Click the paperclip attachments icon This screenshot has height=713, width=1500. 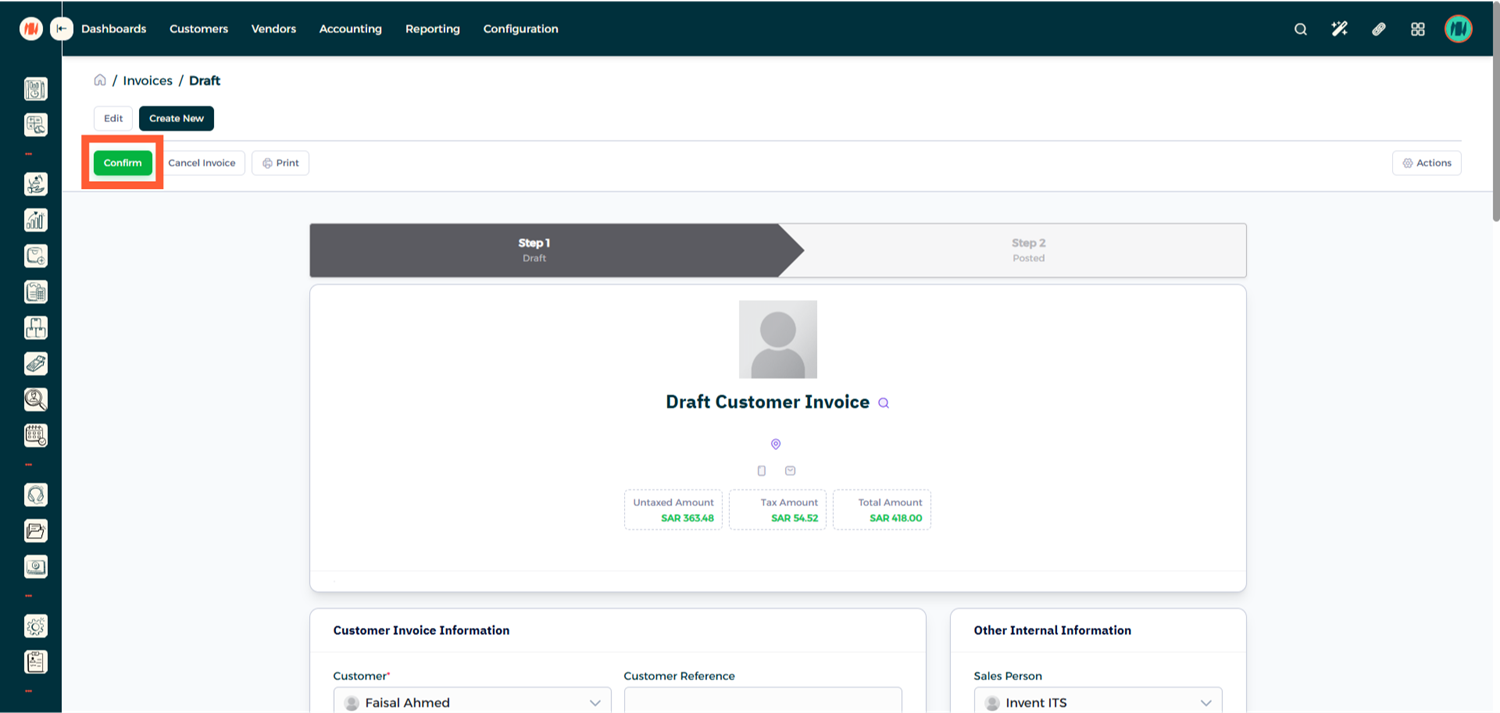1378,29
